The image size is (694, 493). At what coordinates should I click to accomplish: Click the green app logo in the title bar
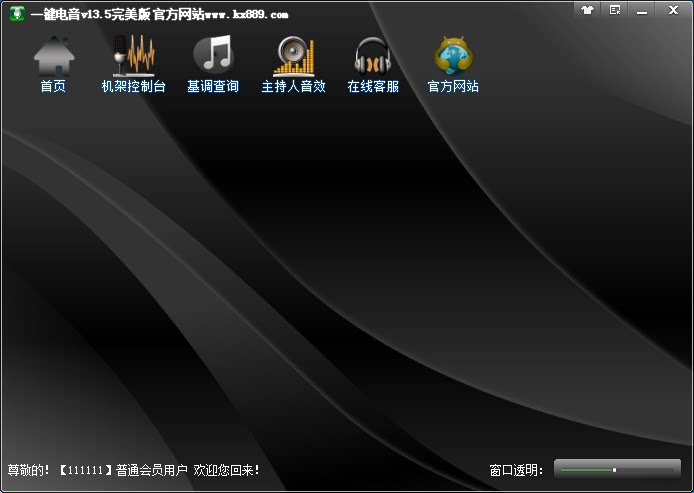(x=17, y=14)
